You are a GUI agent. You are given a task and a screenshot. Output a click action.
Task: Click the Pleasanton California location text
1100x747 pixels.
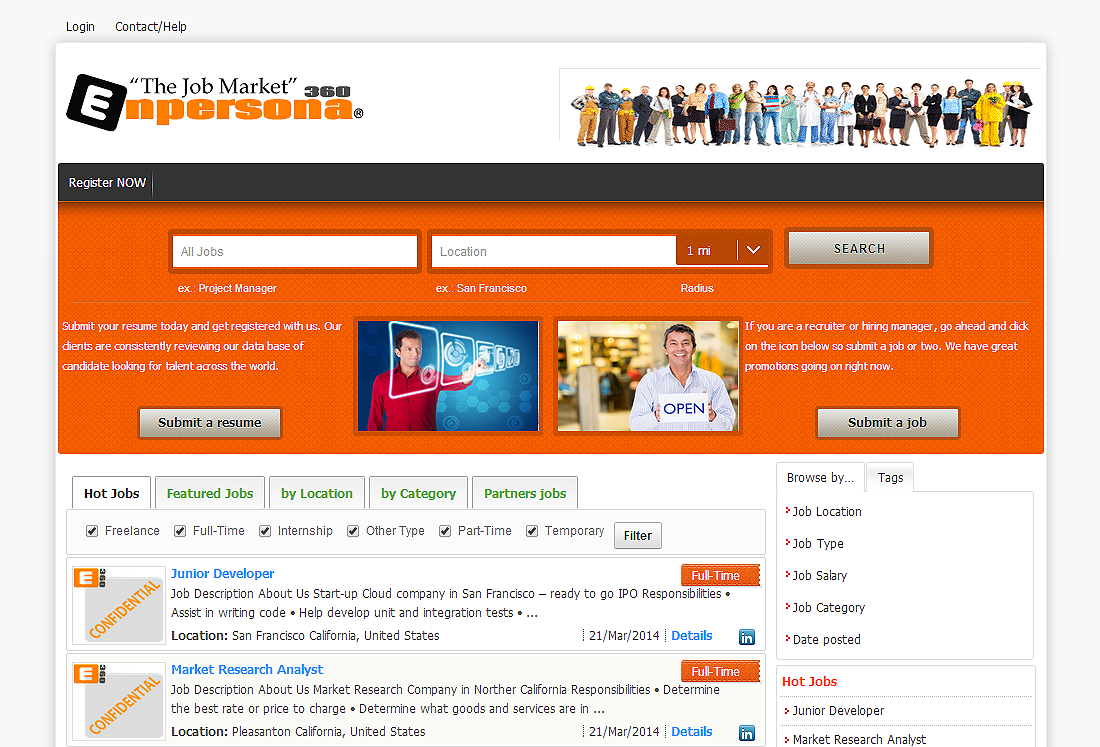tap(328, 732)
